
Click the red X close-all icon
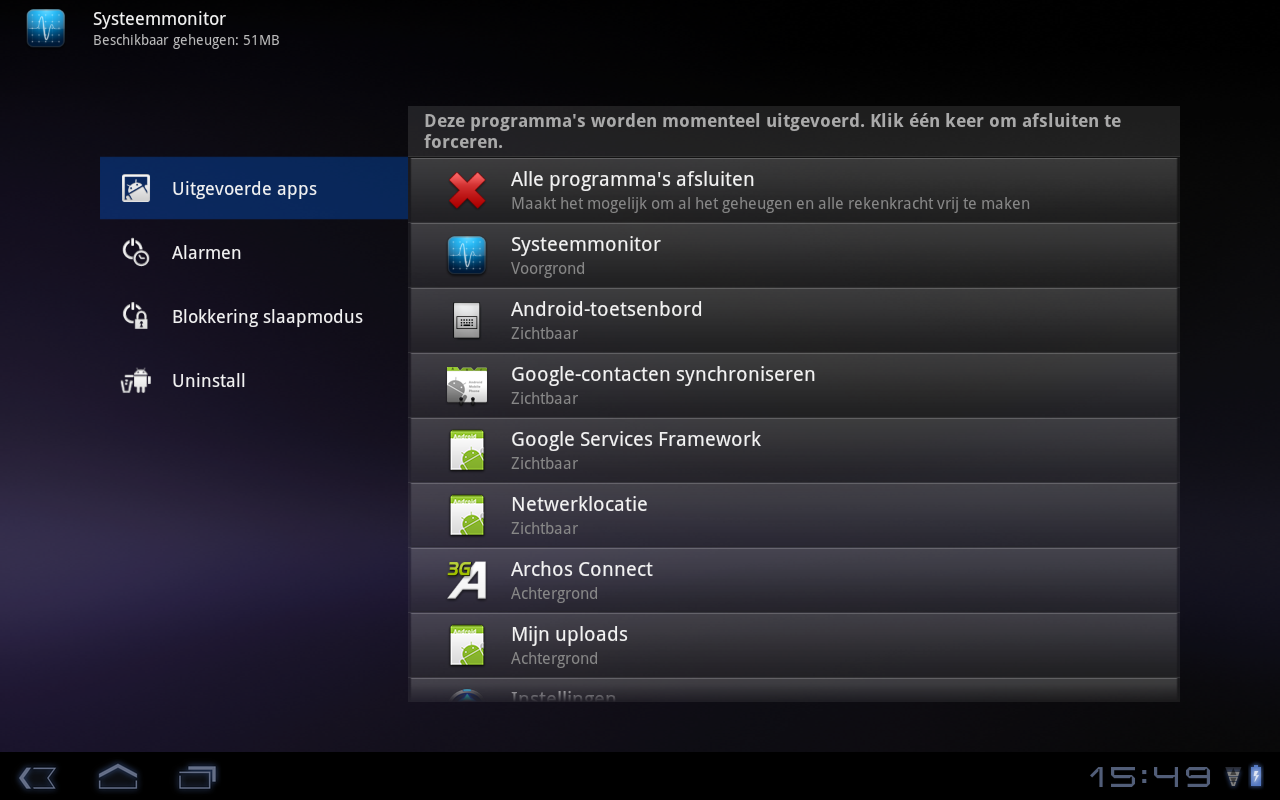click(467, 190)
